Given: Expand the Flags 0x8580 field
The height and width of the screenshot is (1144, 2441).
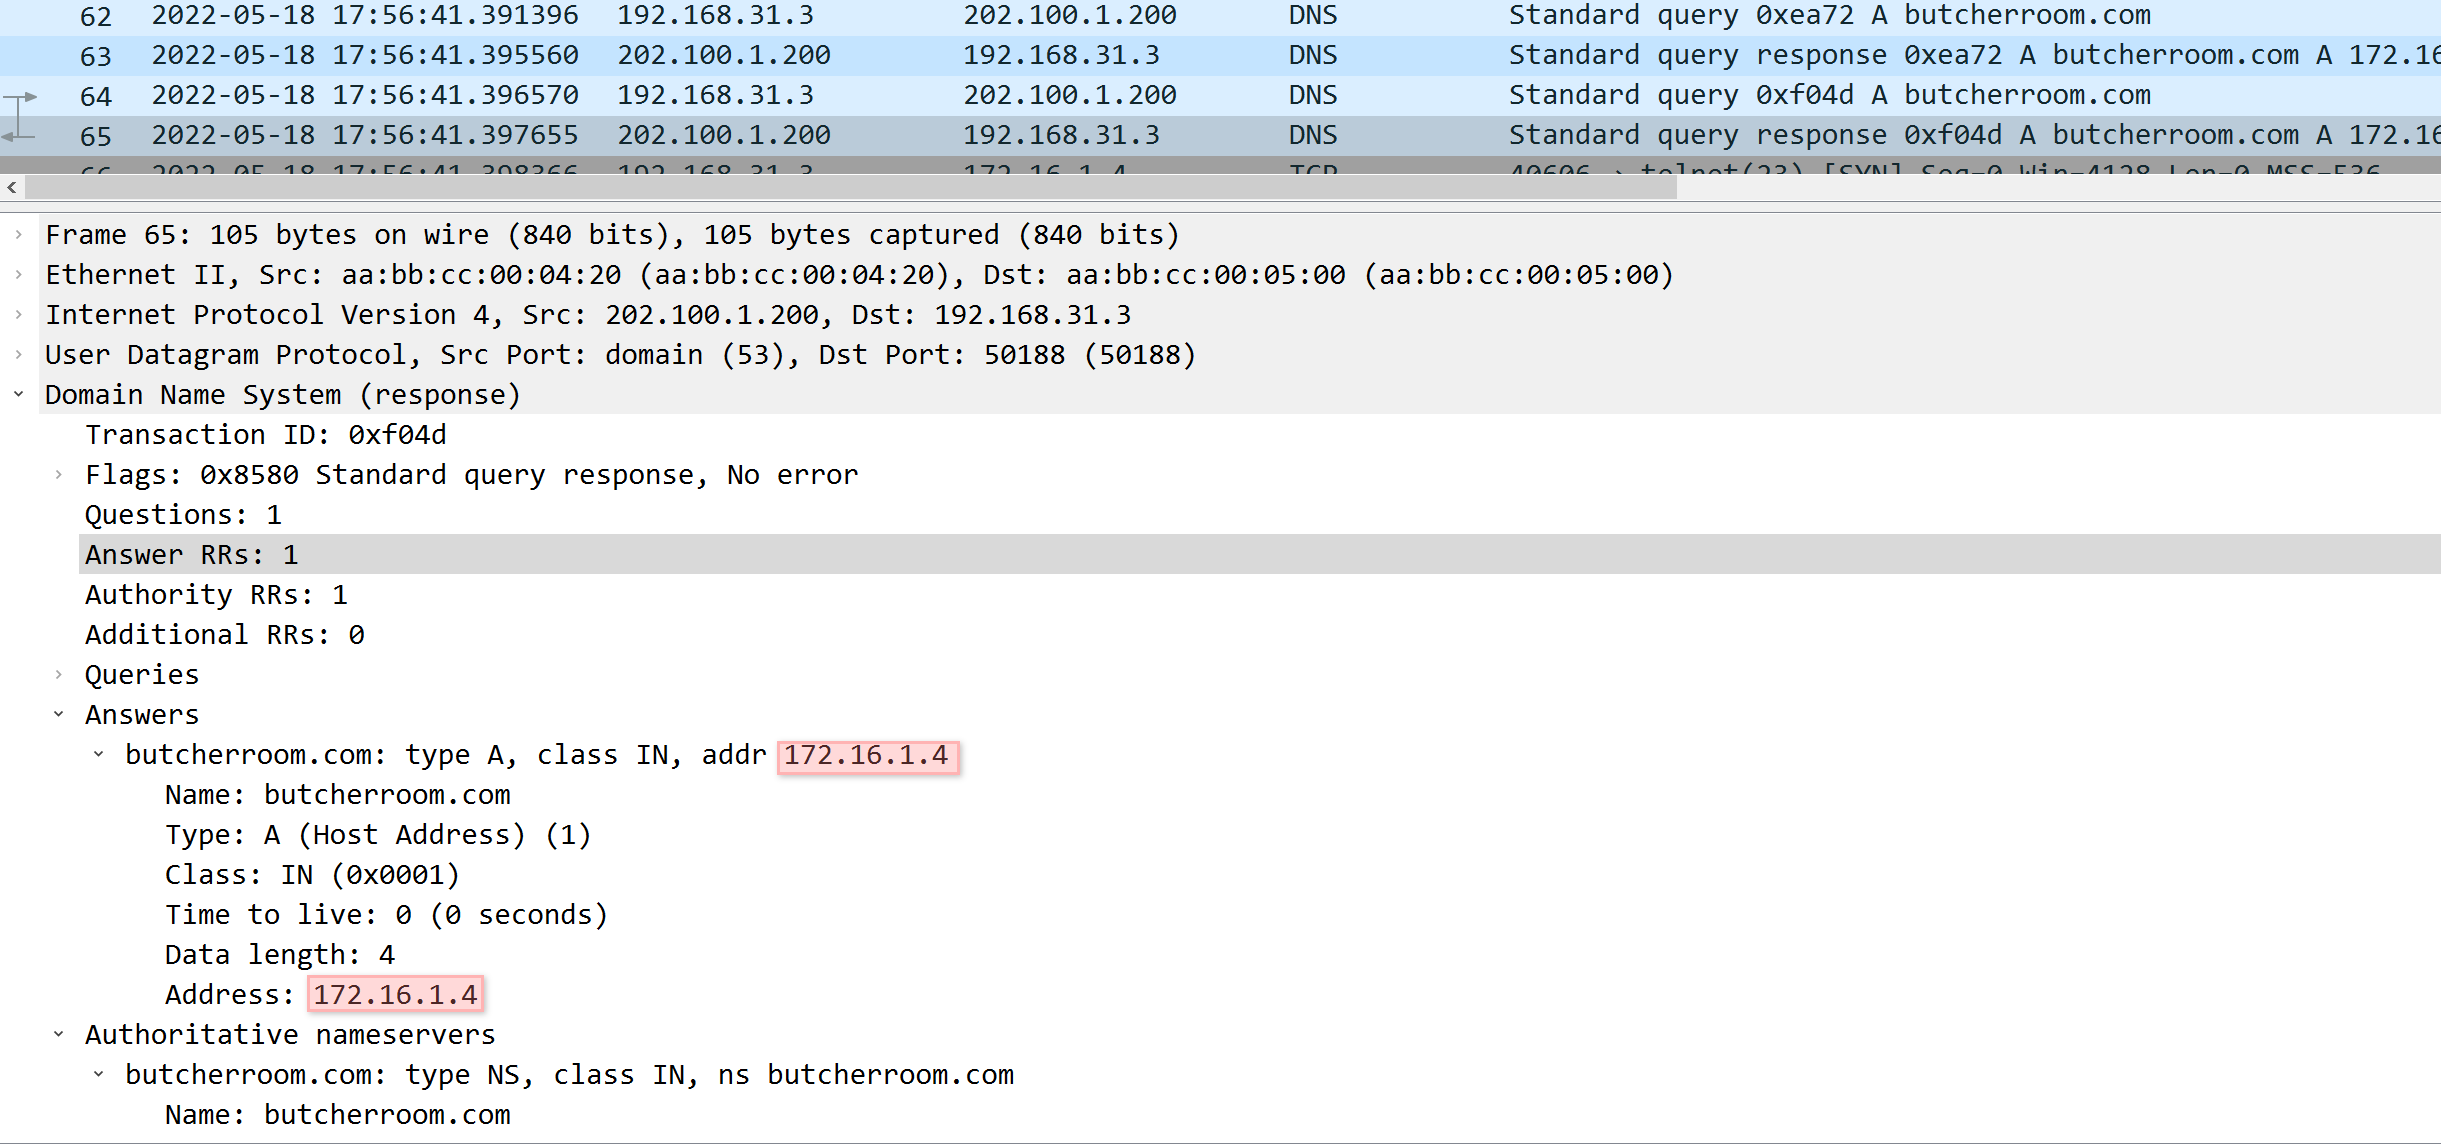Looking at the screenshot, I should tap(58, 475).
